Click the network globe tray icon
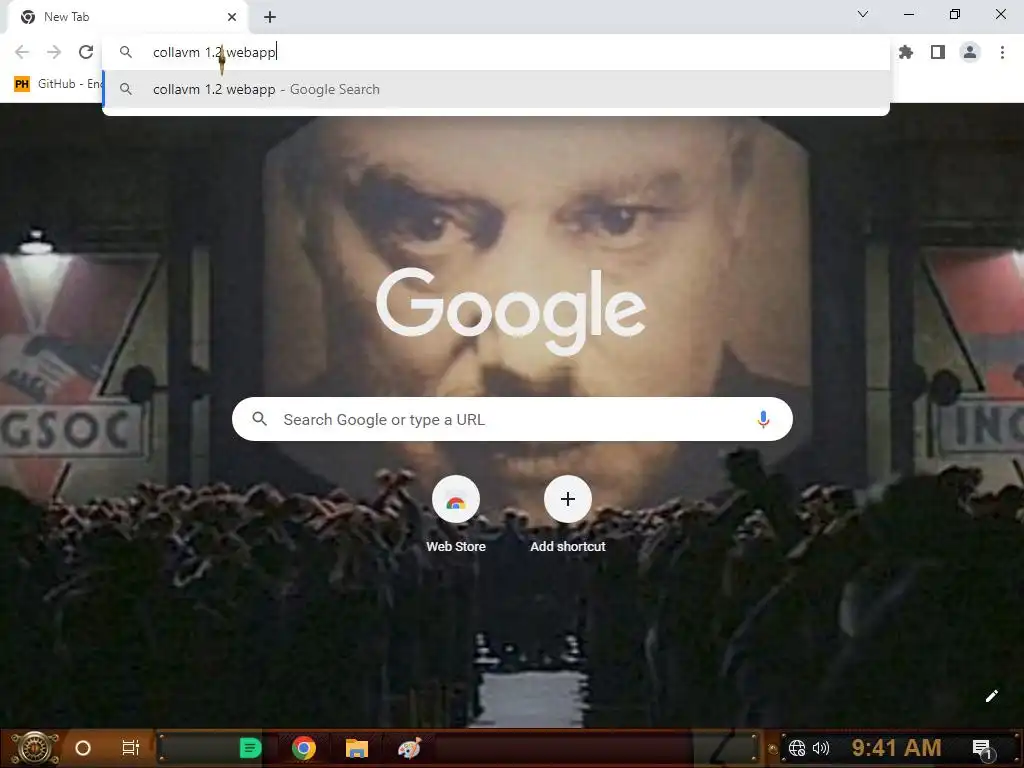 click(797, 748)
